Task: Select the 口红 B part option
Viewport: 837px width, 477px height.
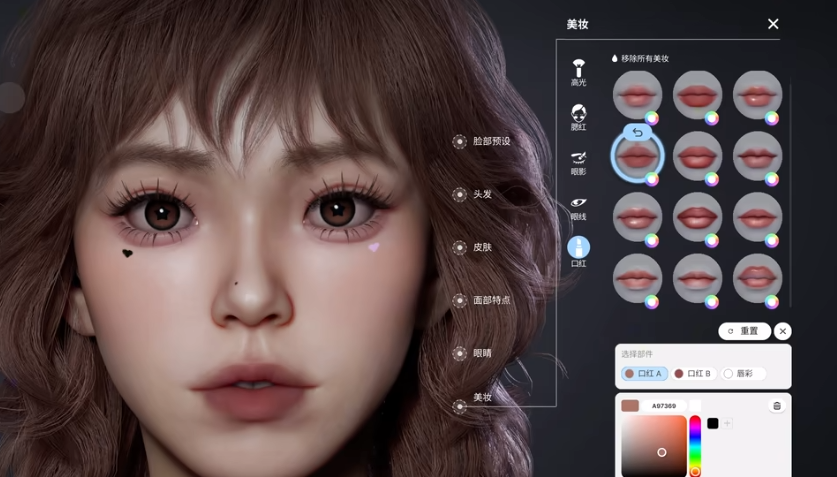Action: click(693, 373)
